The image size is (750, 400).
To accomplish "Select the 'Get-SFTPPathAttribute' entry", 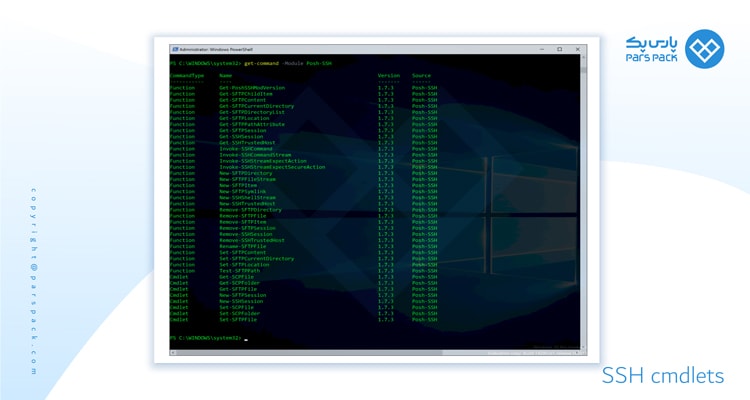I will [252, 124].
